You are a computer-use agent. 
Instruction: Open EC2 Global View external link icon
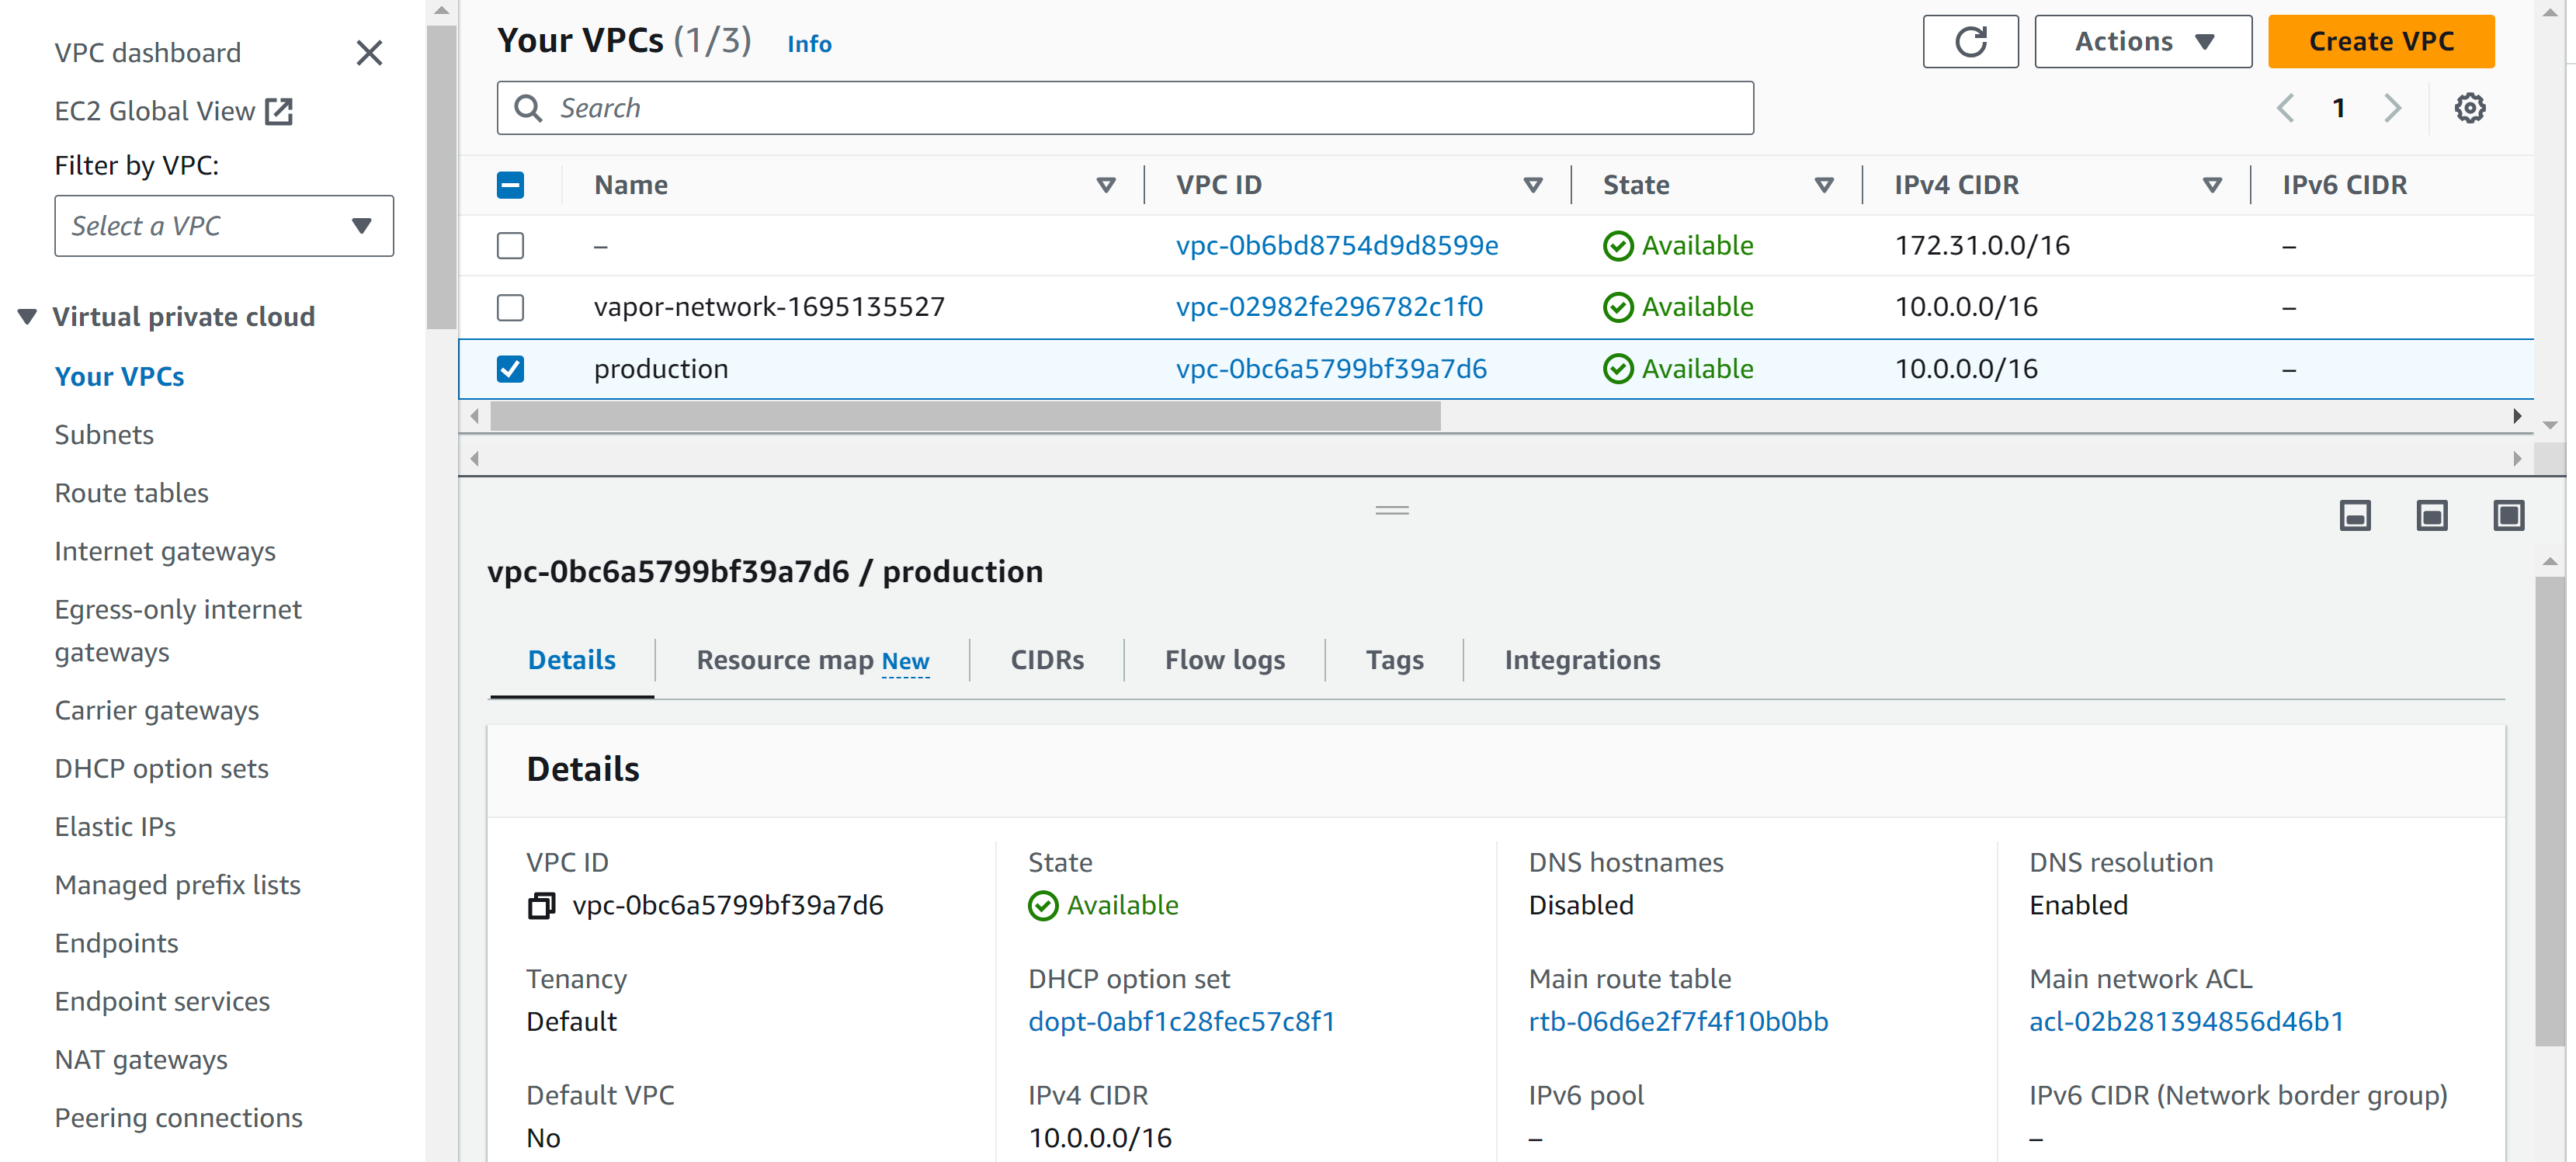coord(279,111)
